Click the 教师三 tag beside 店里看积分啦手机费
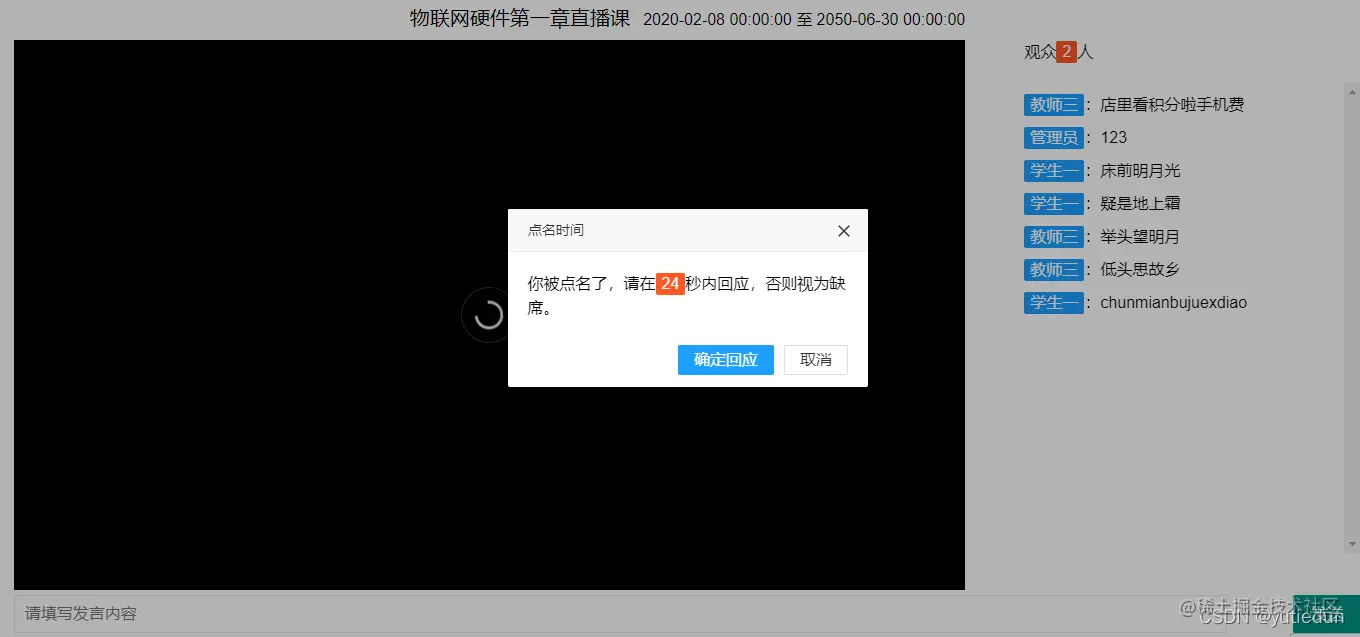Viewport: 1360px width, 637px height. 1054,105
